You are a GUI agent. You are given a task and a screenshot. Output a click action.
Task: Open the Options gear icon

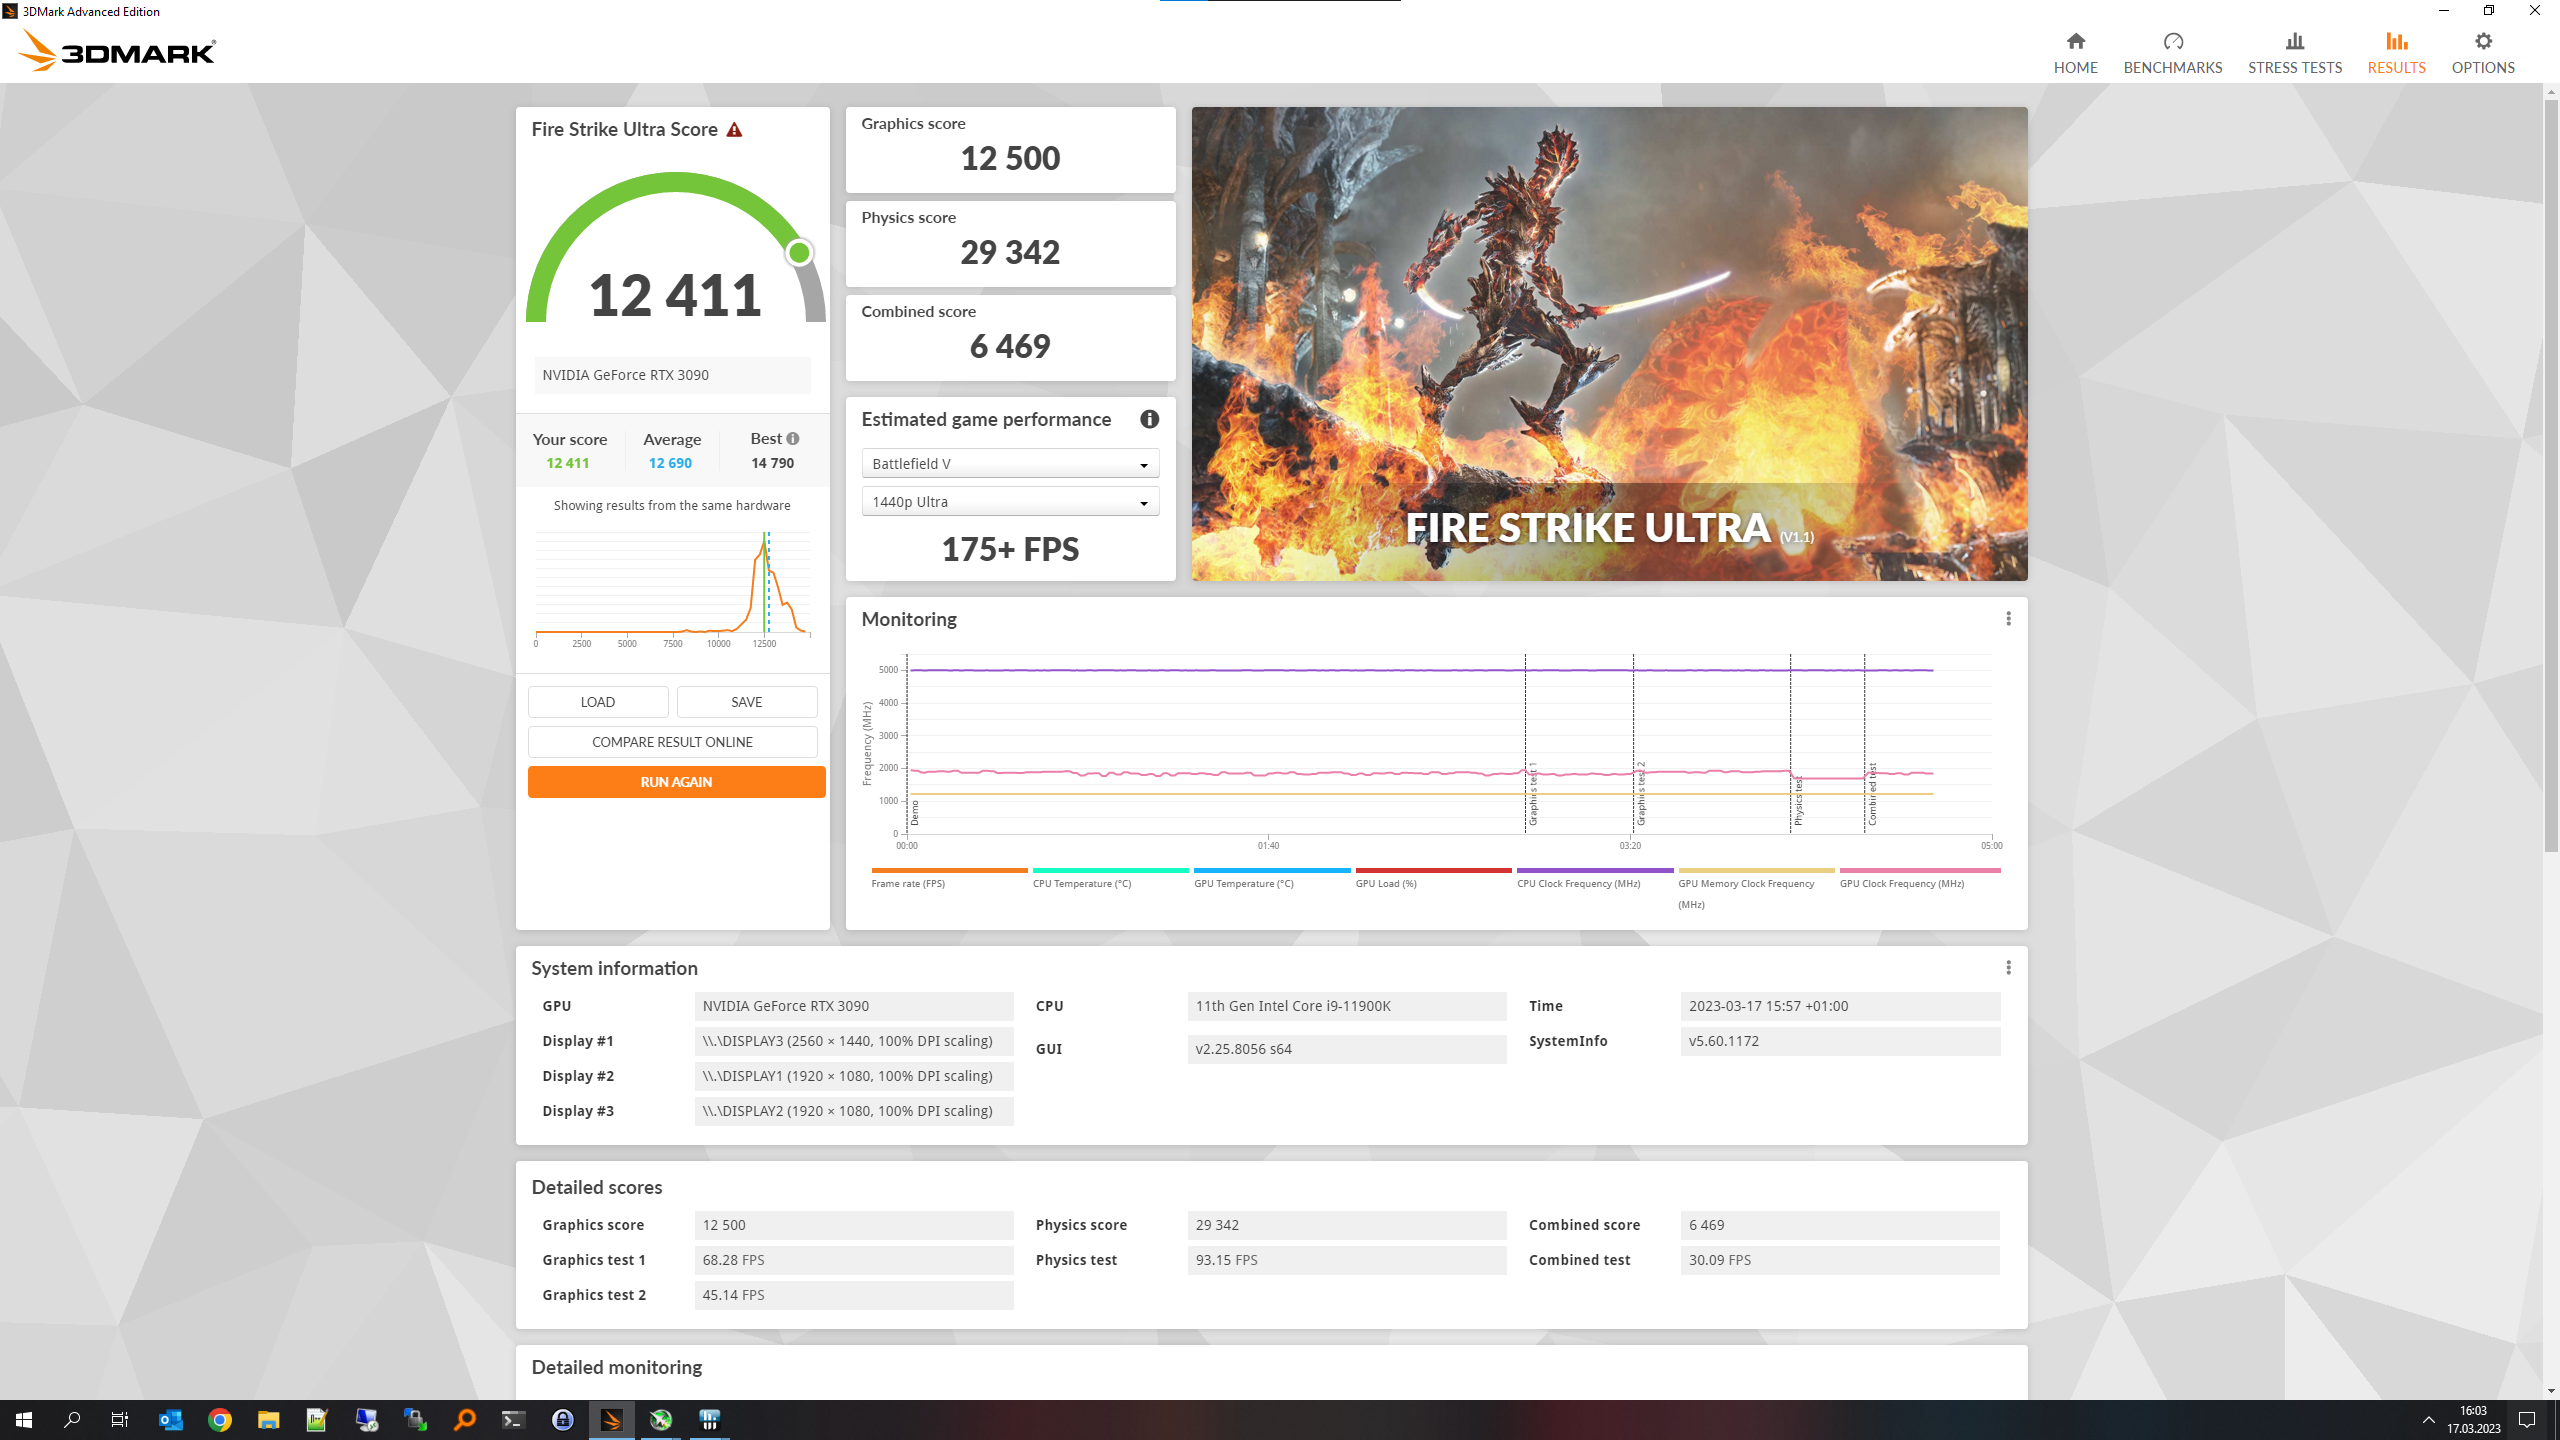coord(2483,42)
